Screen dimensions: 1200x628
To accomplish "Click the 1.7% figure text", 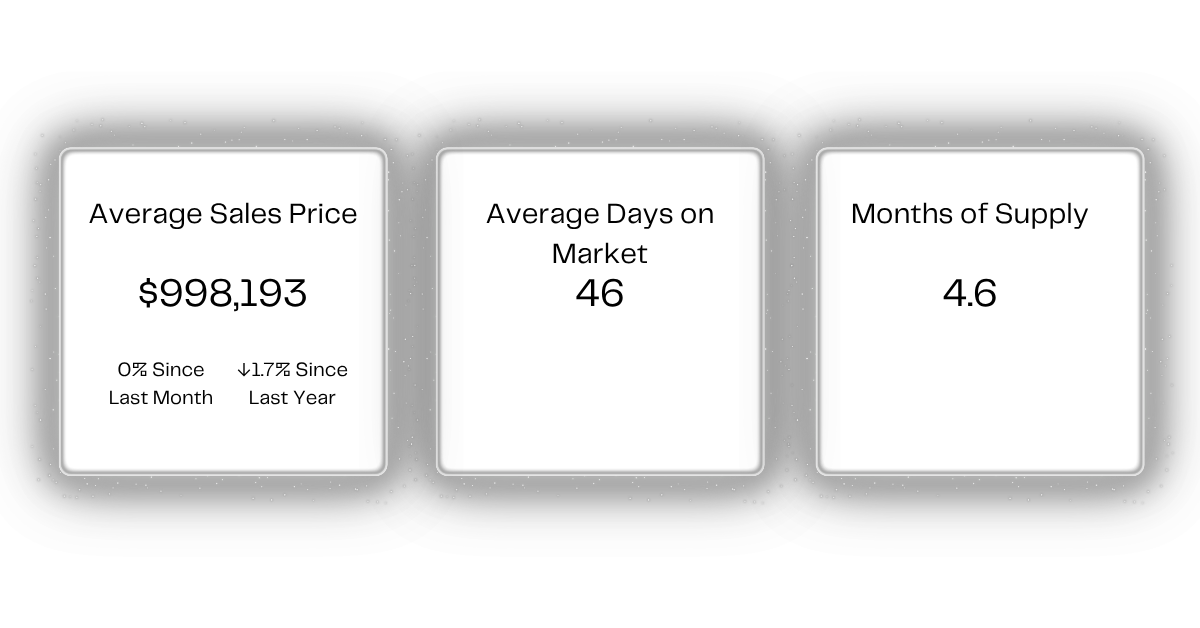I will click(270, 370).
